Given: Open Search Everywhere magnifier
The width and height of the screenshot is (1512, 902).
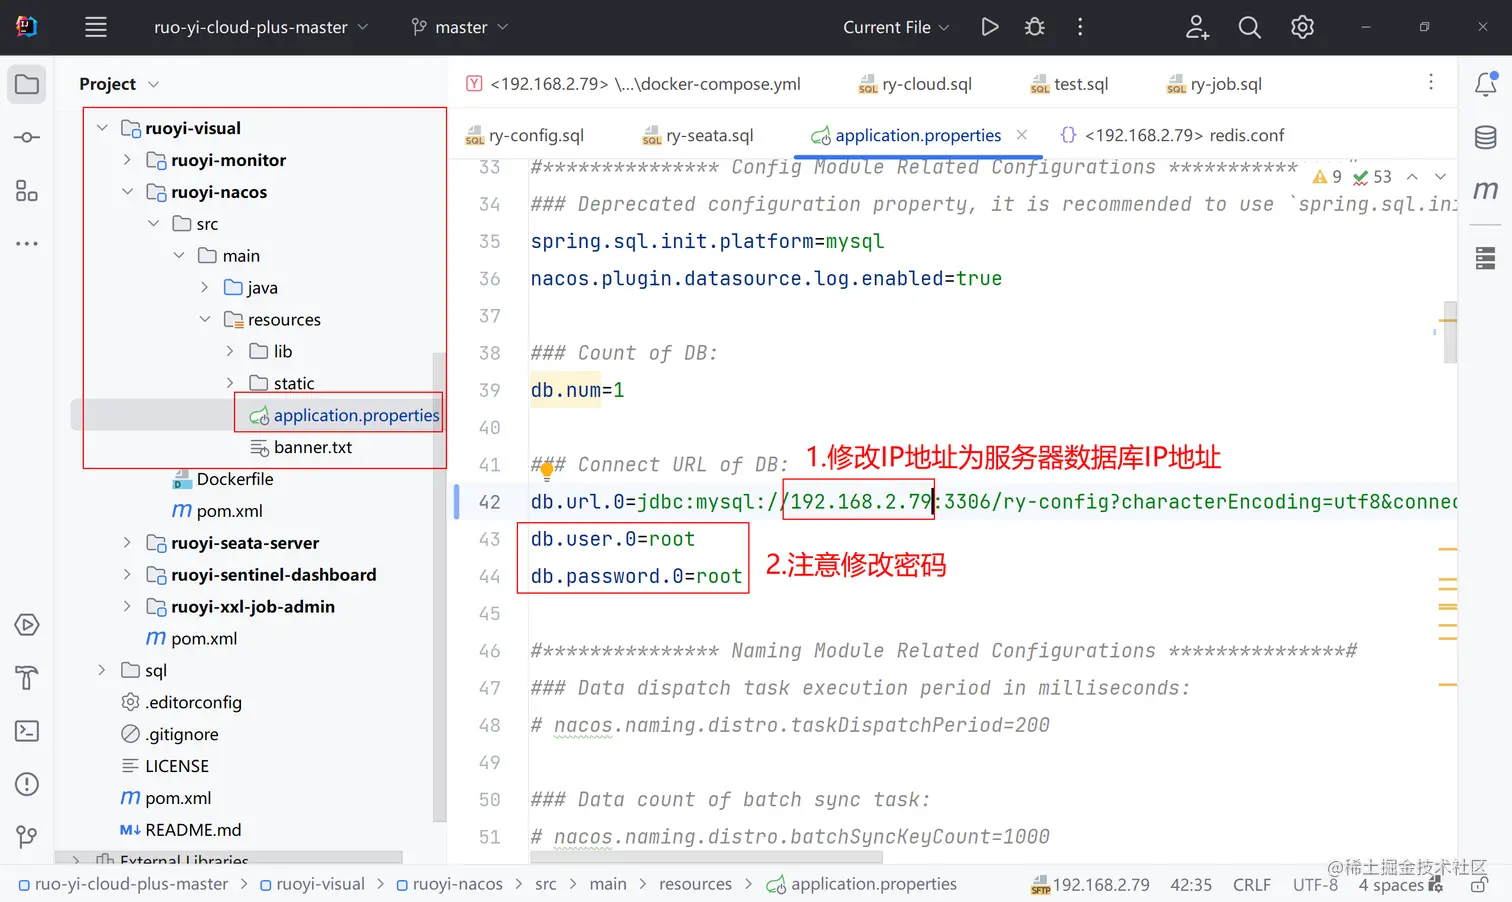Looking at the screenshot, I should (x=1249, y=27).
